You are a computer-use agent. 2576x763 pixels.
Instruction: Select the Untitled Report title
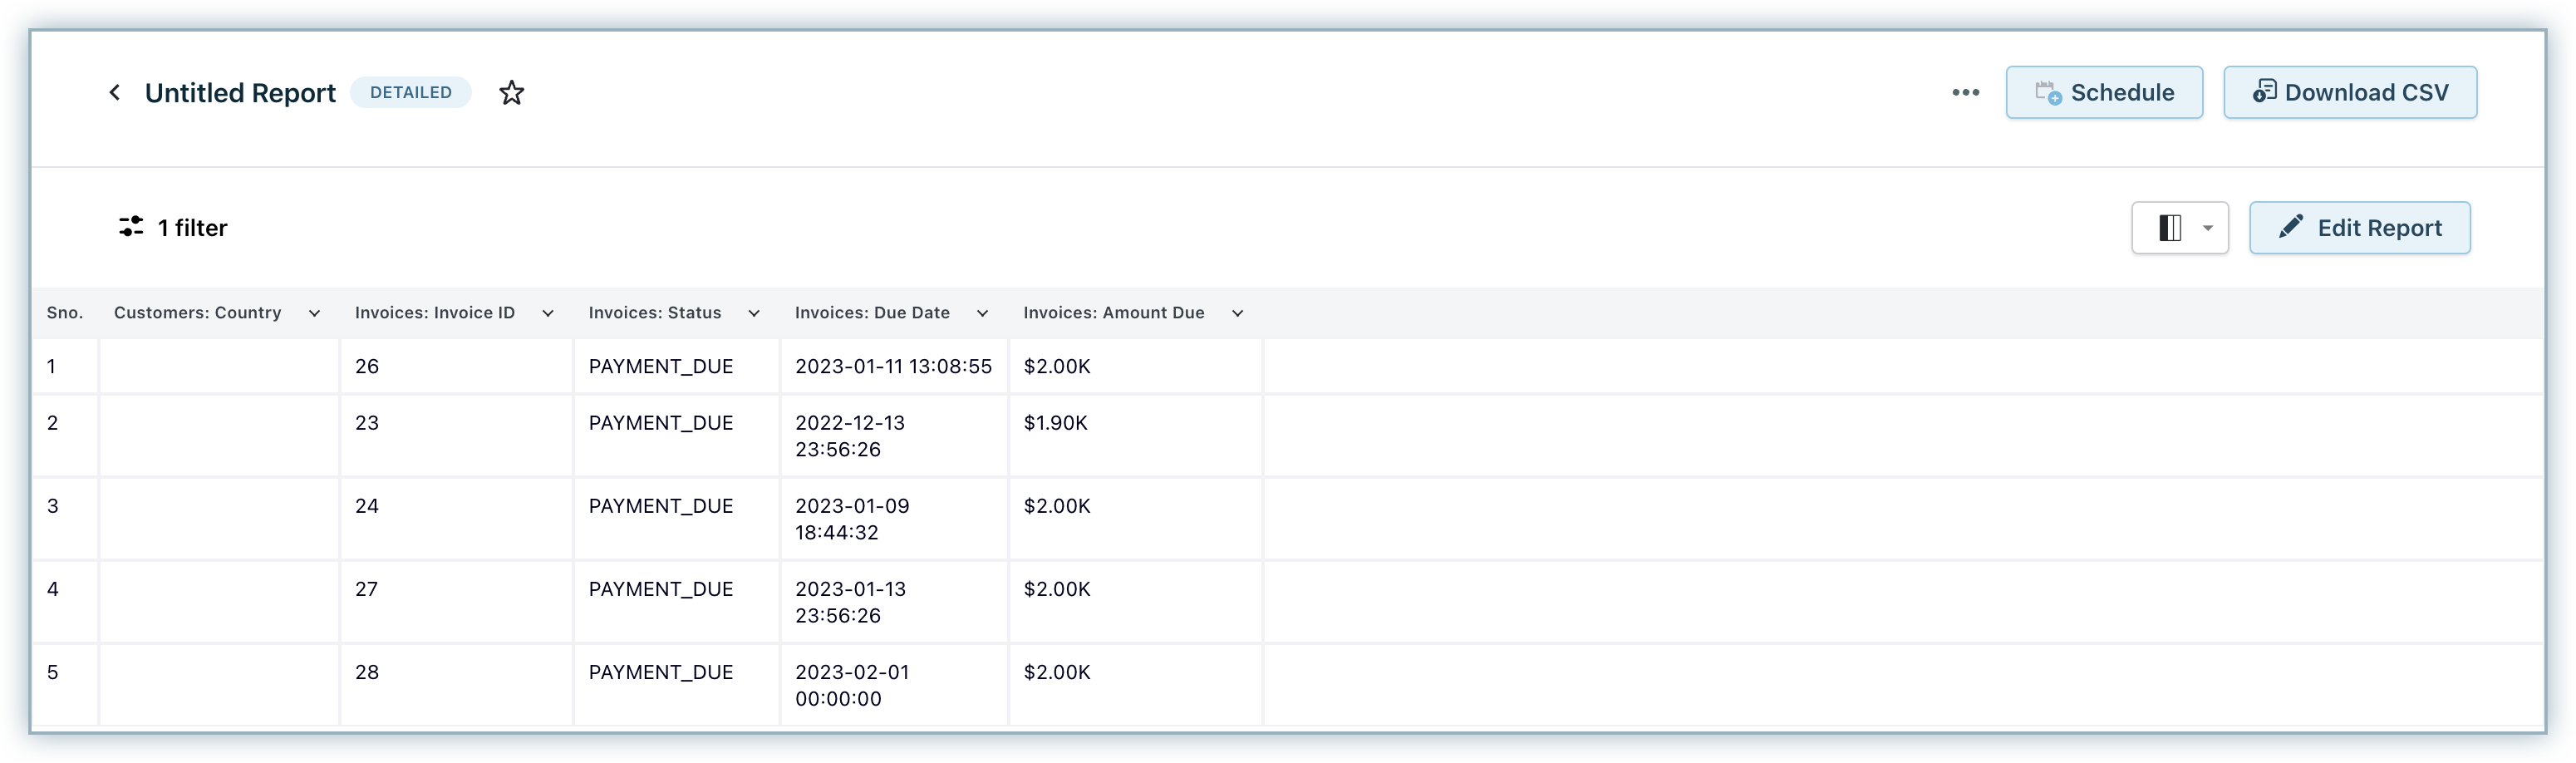pyautogui.click(x=240, y=93)
